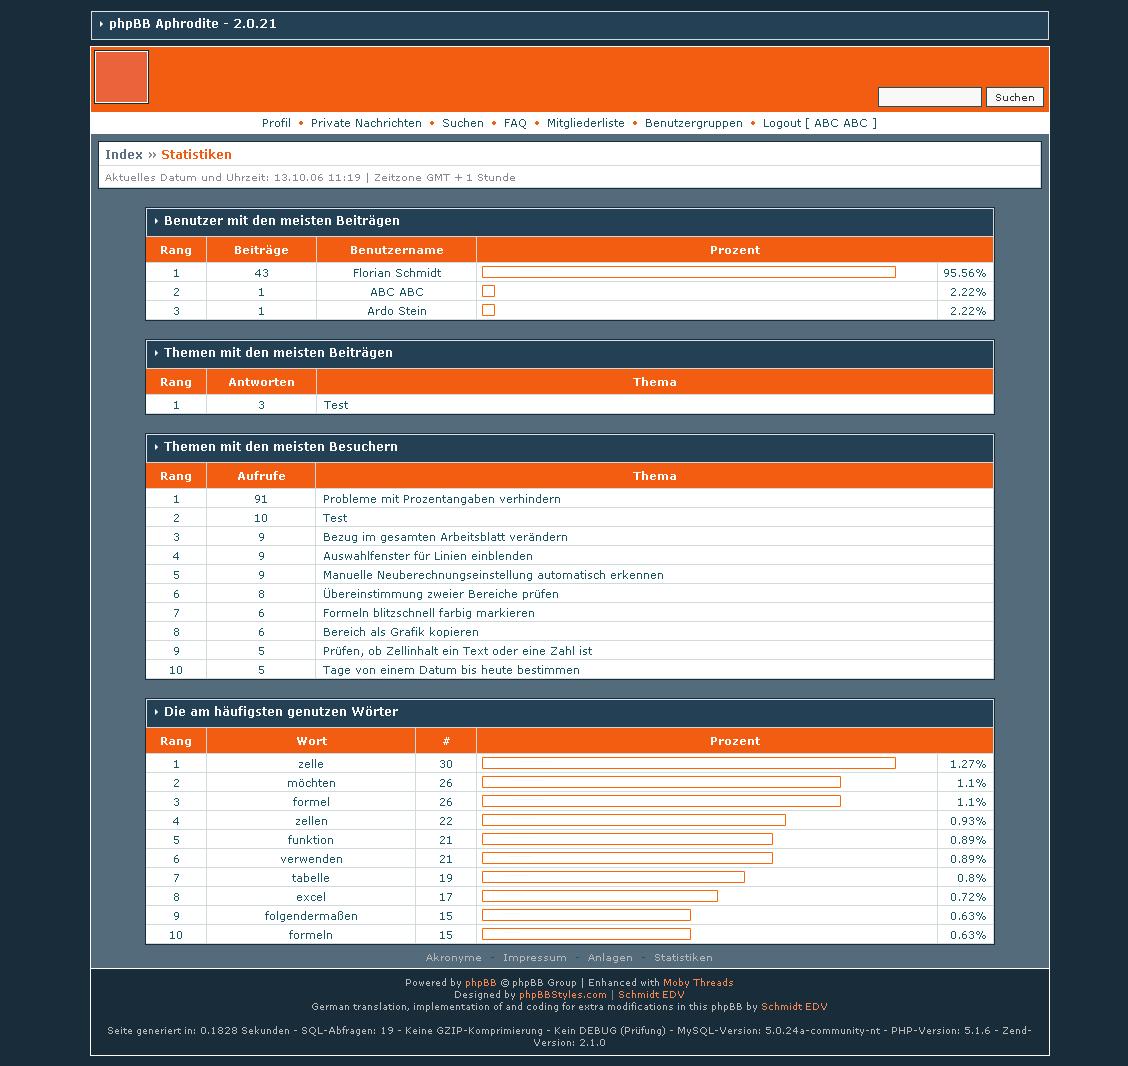Click inside the search text field

click(929, 97)
